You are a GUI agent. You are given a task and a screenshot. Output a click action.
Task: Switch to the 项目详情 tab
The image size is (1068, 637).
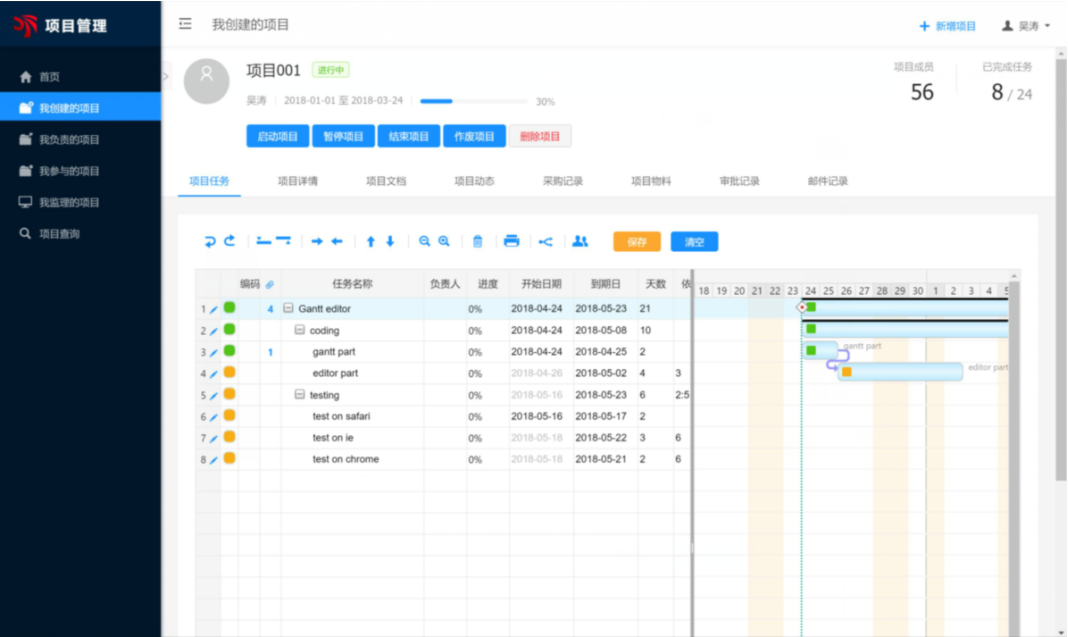click(298, 181)
